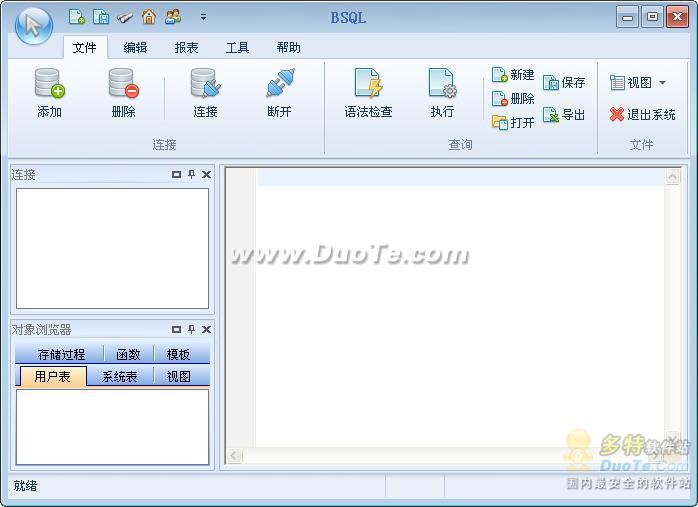Select the 视图 tab in object browser
This screenshot has height=507, width=698.
coord(179,377)
